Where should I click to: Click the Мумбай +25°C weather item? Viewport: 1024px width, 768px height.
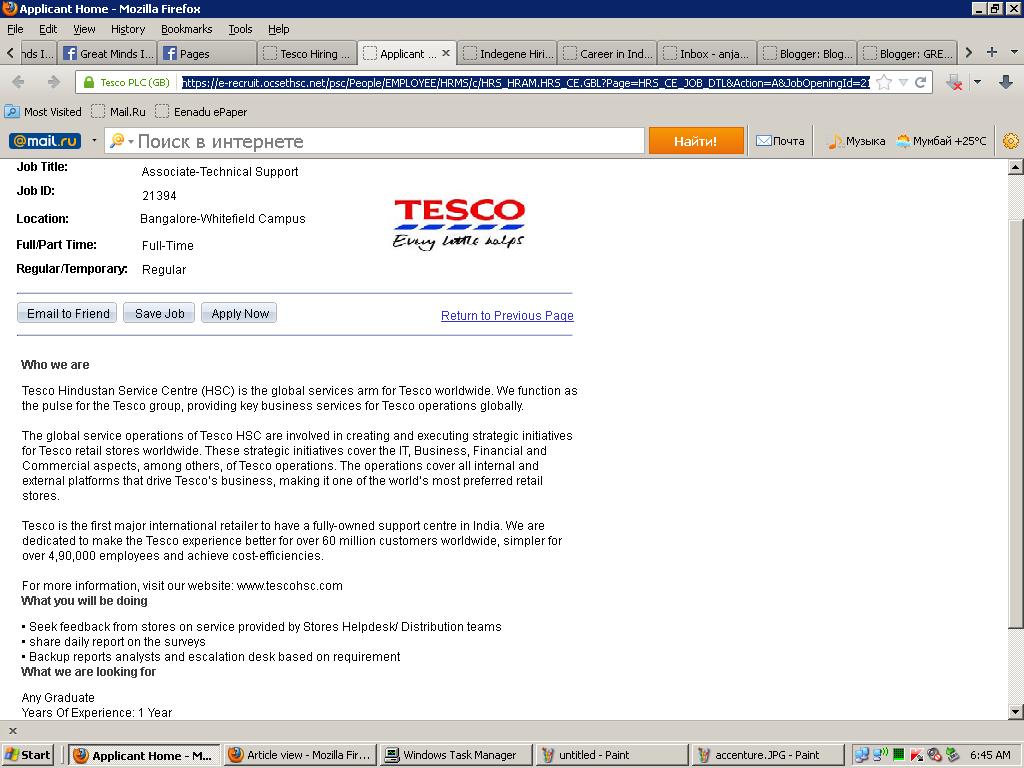tap(941, 141)
